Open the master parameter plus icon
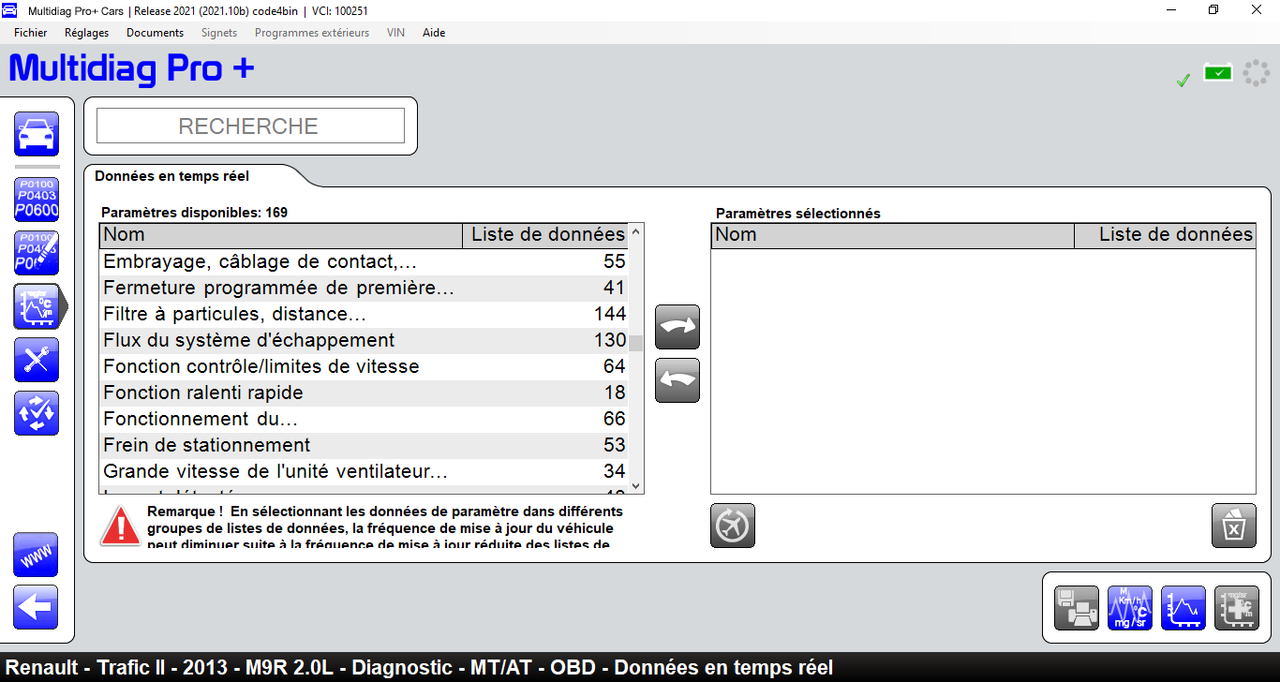The width and height of the screenshot is (1280, 682). (x=1236, y=607)
